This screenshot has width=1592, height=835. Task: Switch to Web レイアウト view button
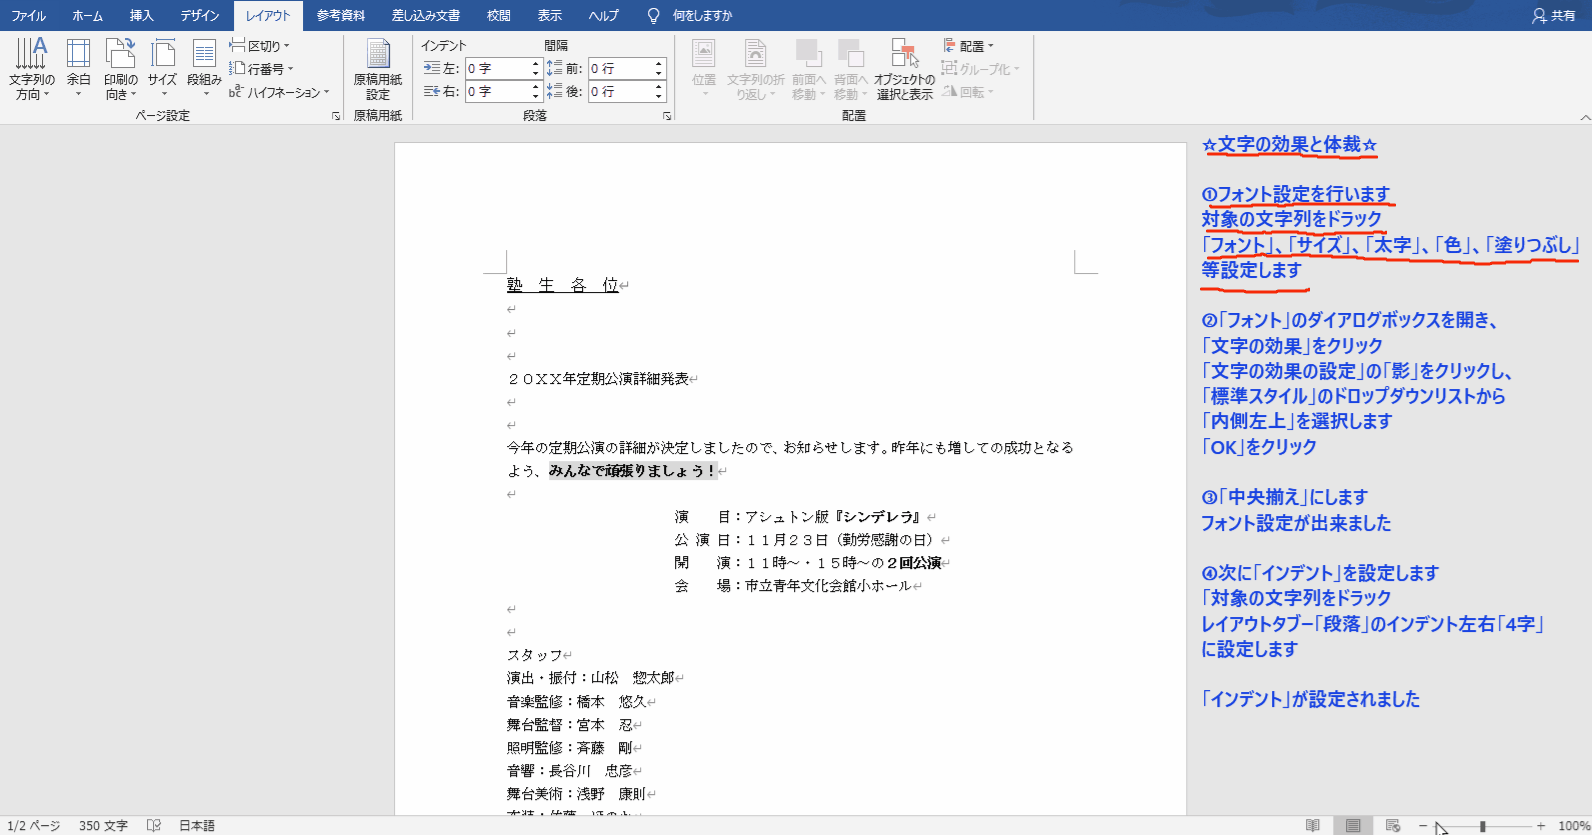click(x=1393, y=825)
